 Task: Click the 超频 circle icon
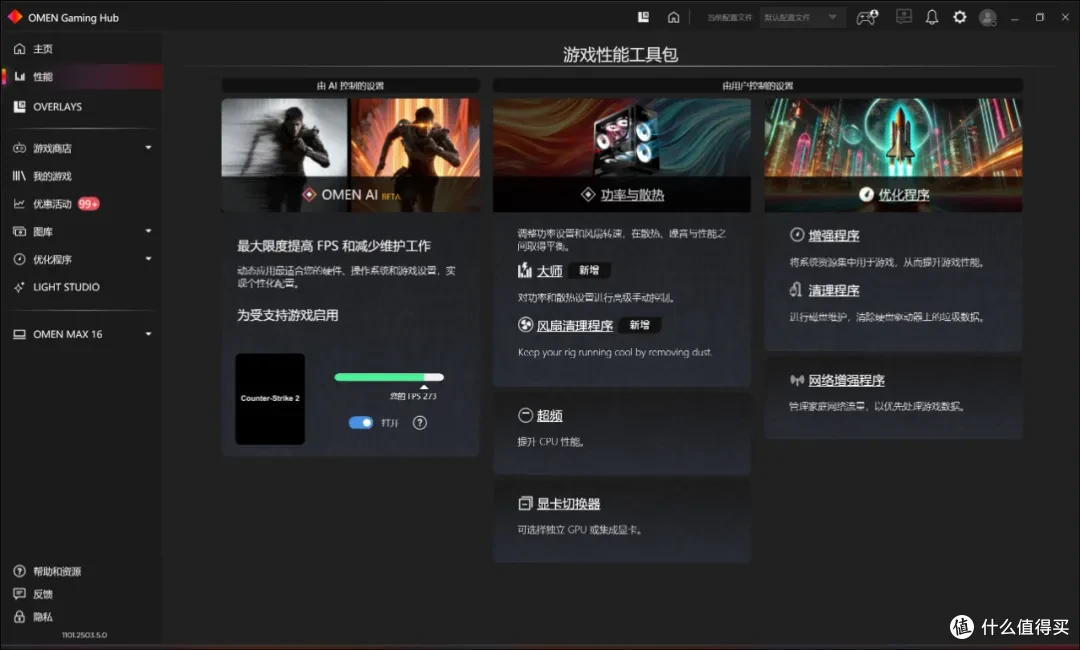(526, 415)
